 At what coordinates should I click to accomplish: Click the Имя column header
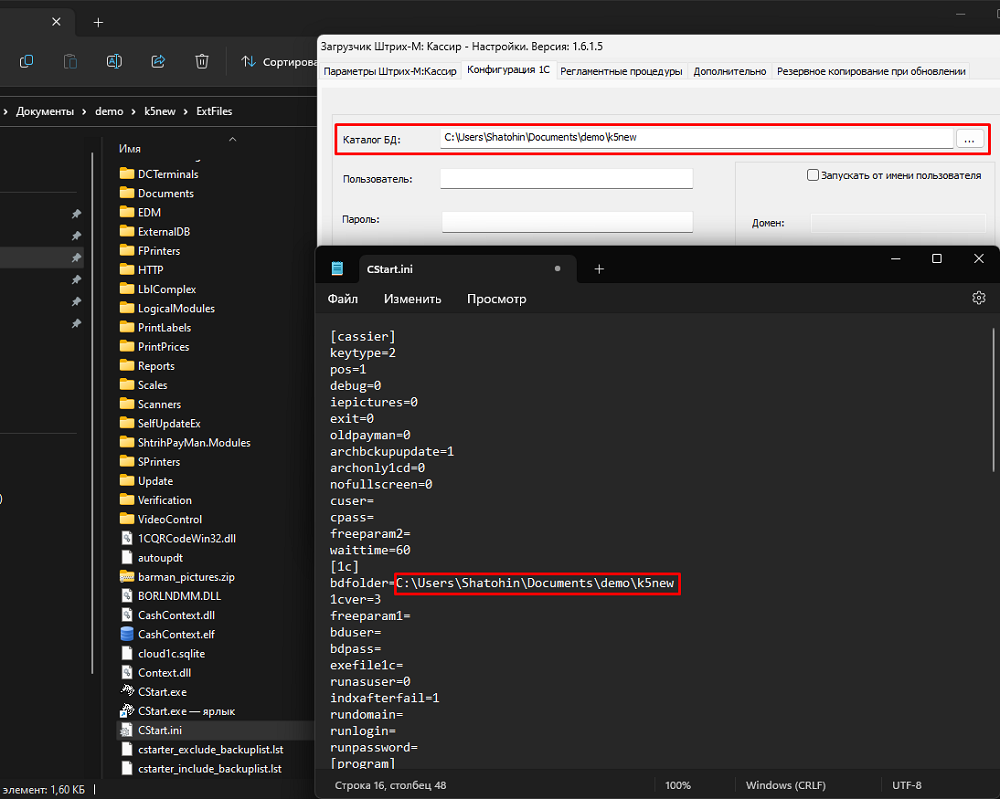coord(129,149)
